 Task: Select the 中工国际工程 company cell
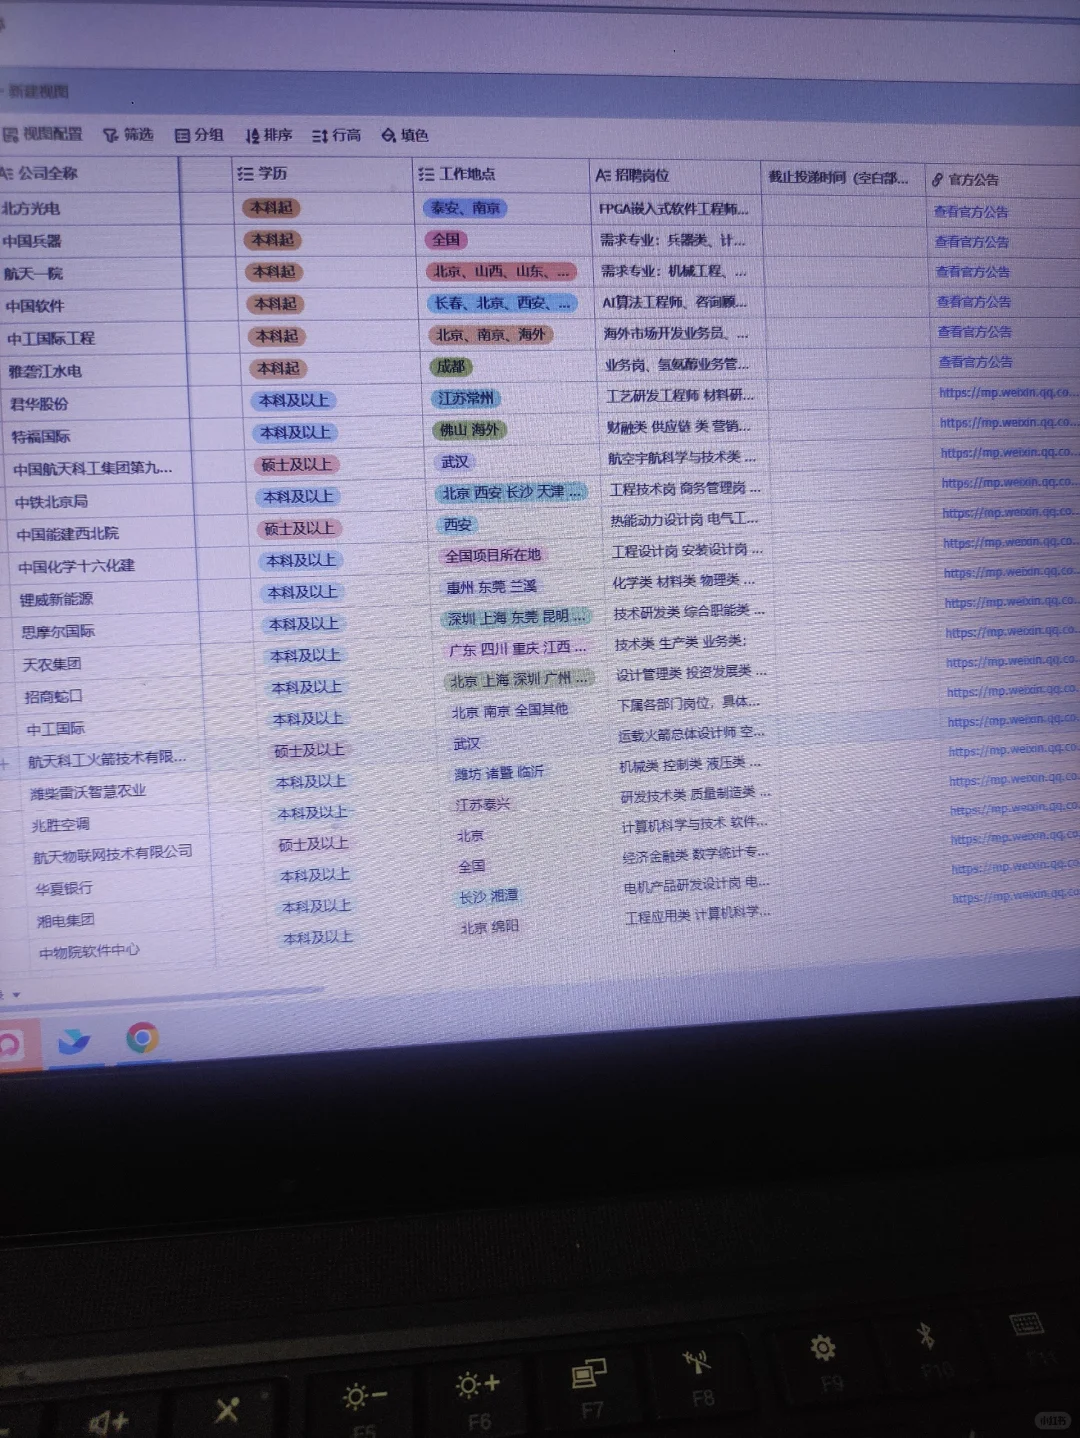point(51,338)
